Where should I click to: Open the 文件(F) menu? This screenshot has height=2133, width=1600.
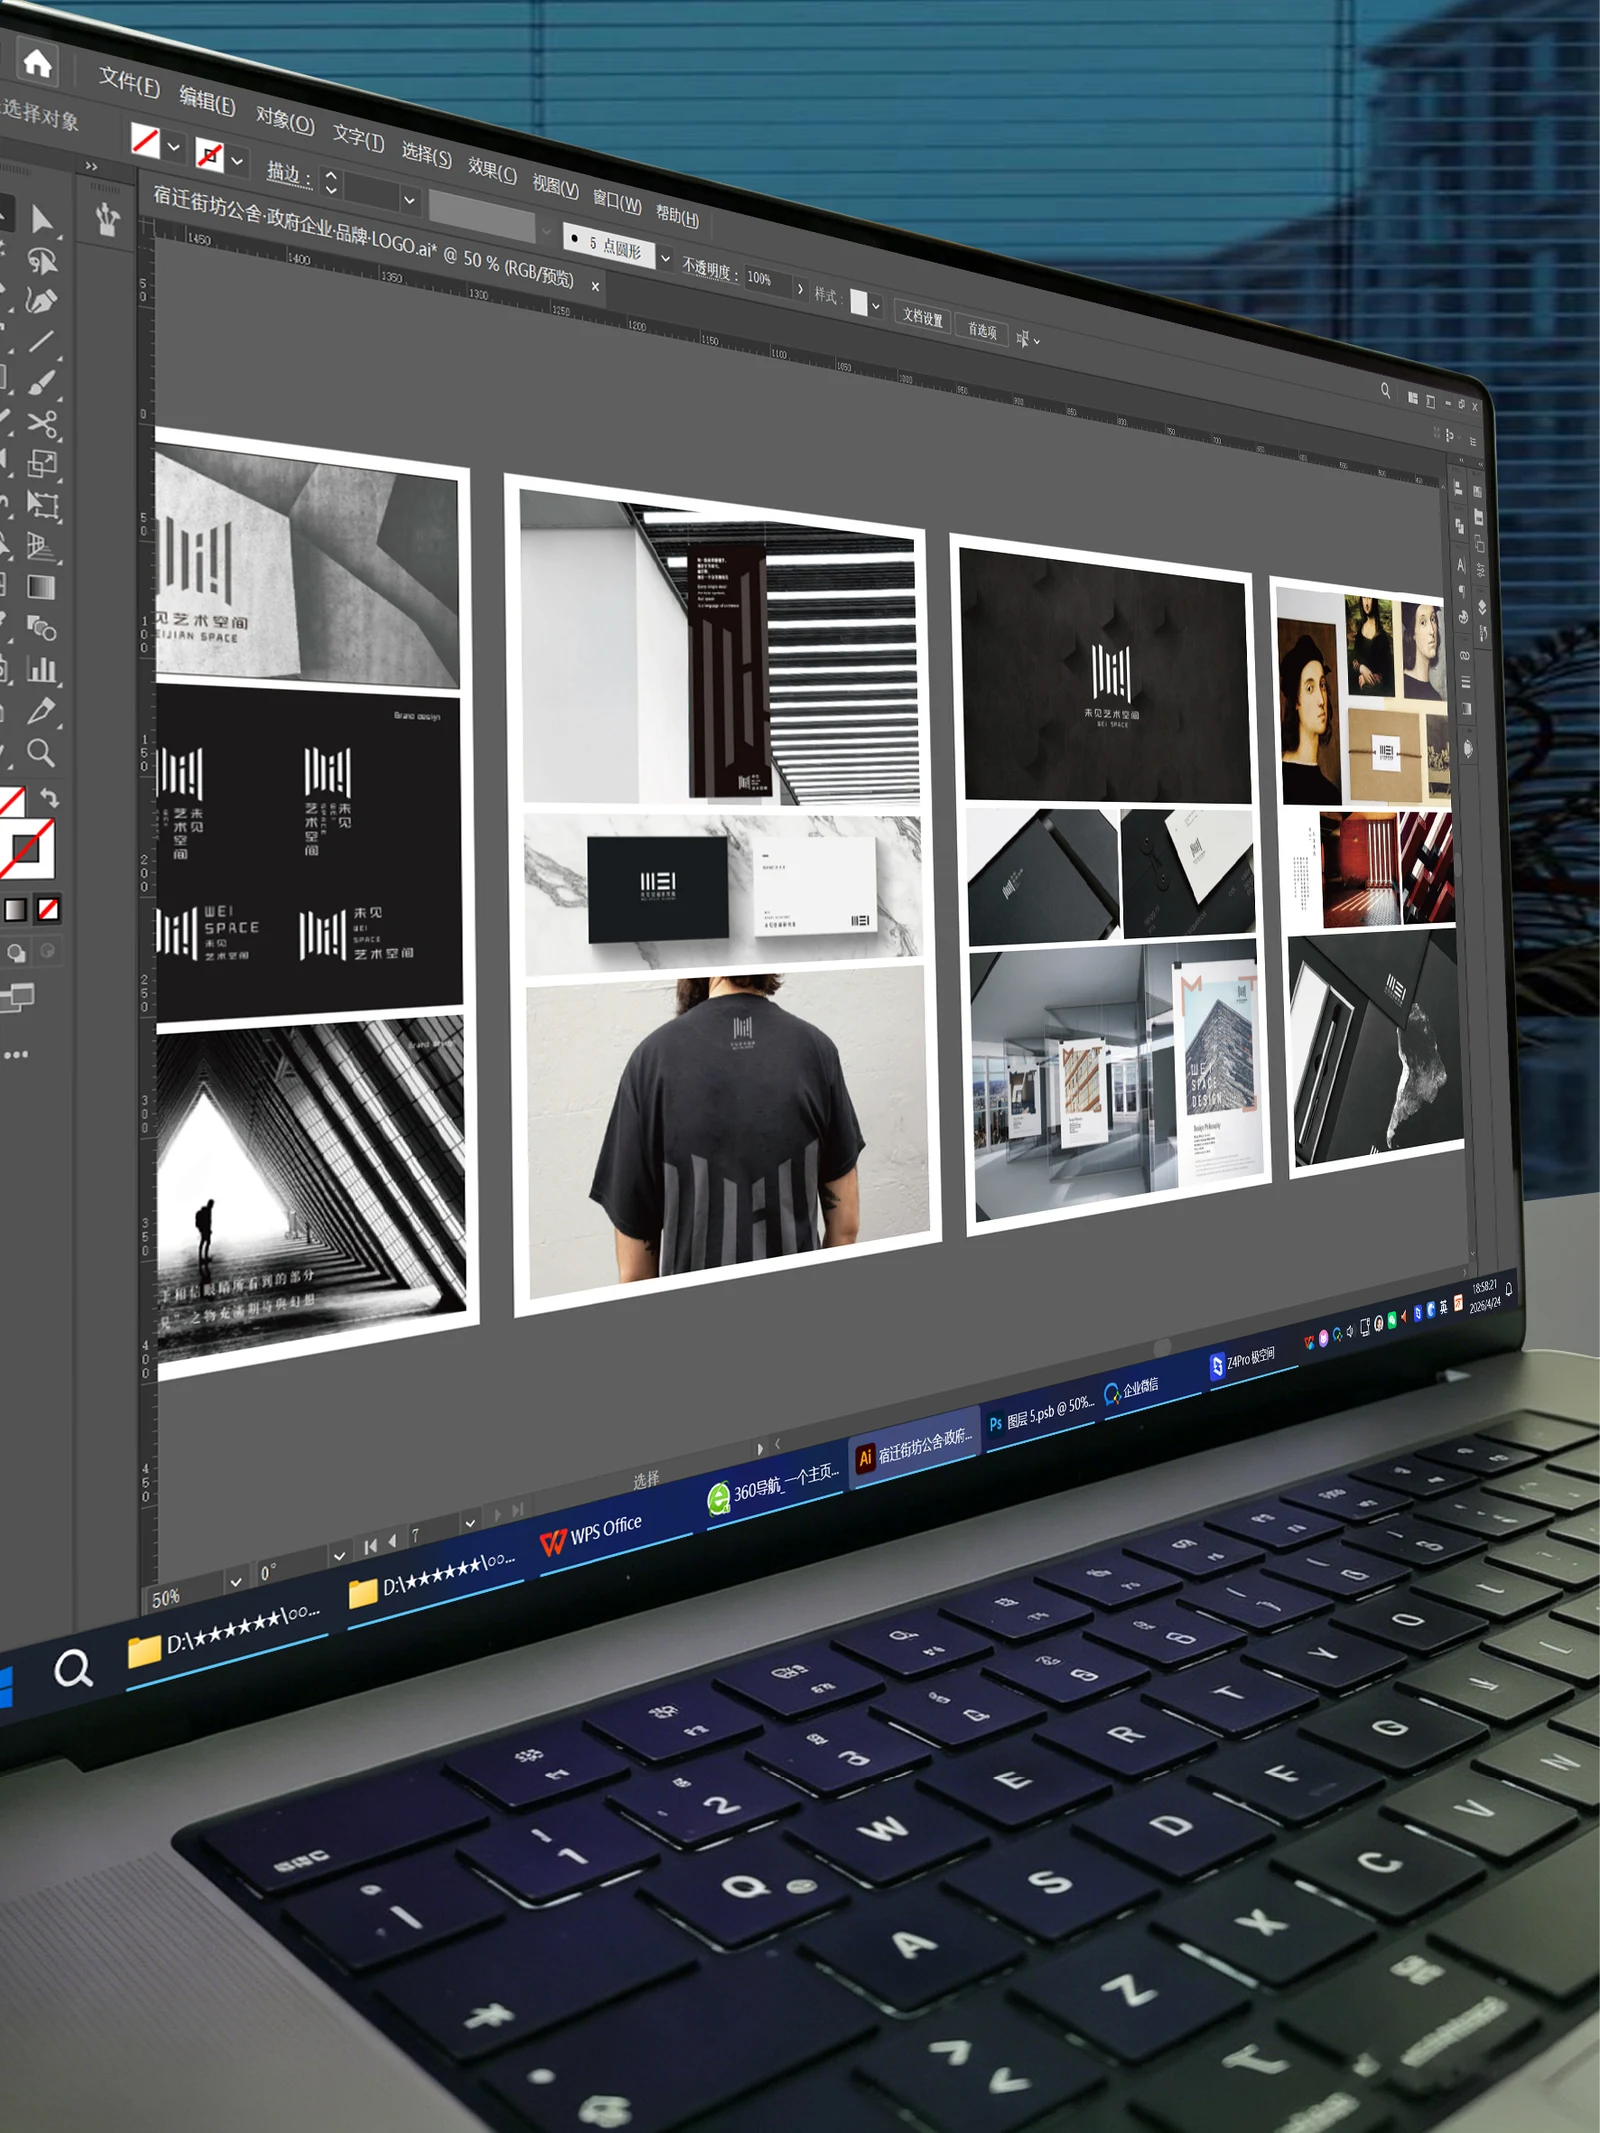click(x=129, y=83)
